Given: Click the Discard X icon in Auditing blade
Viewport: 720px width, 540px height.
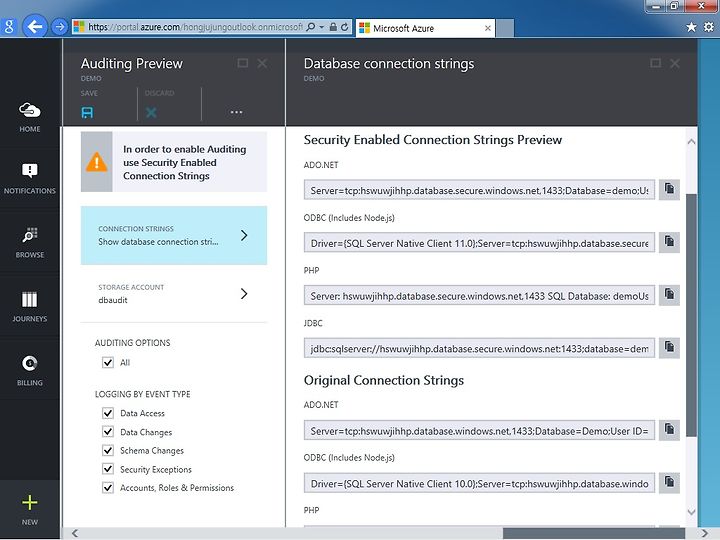Looking at the screenshot, I should tap(151, 112).
